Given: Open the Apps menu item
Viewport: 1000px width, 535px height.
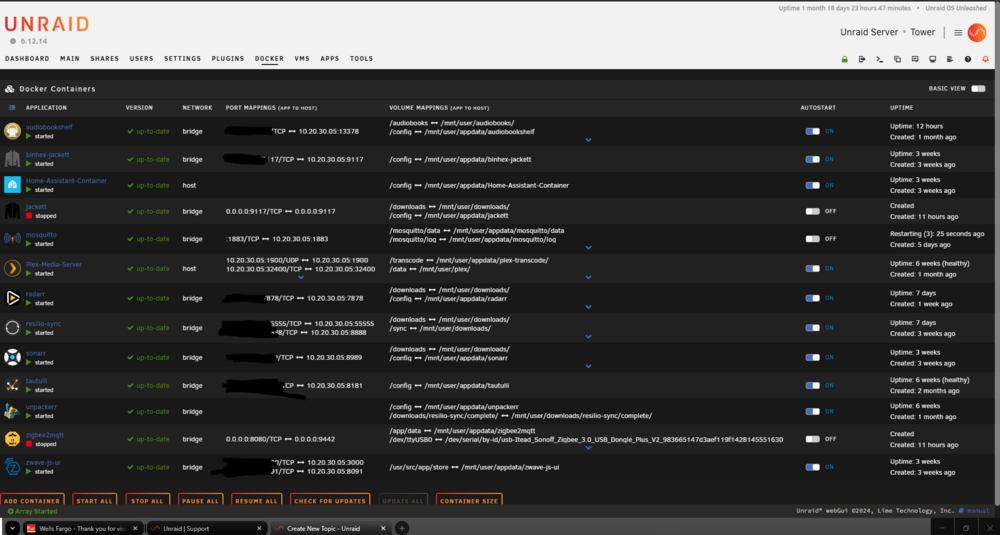Looking at the screenshot, I should [x=330, y=59].
